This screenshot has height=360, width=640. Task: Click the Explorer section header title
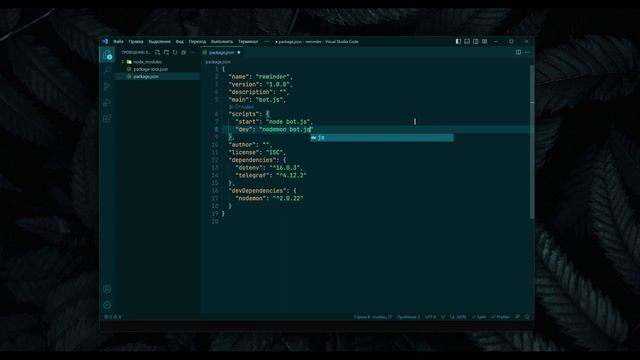(136, 52)
